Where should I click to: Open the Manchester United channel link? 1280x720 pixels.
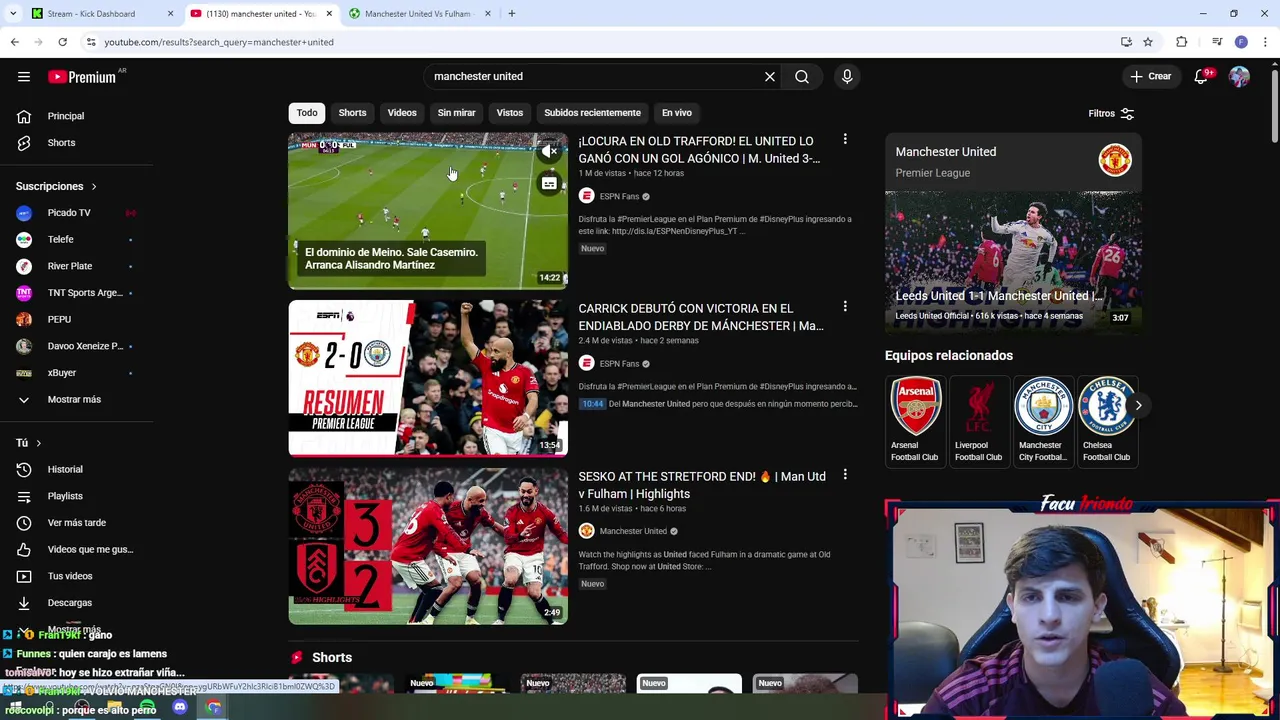(633, 531)
